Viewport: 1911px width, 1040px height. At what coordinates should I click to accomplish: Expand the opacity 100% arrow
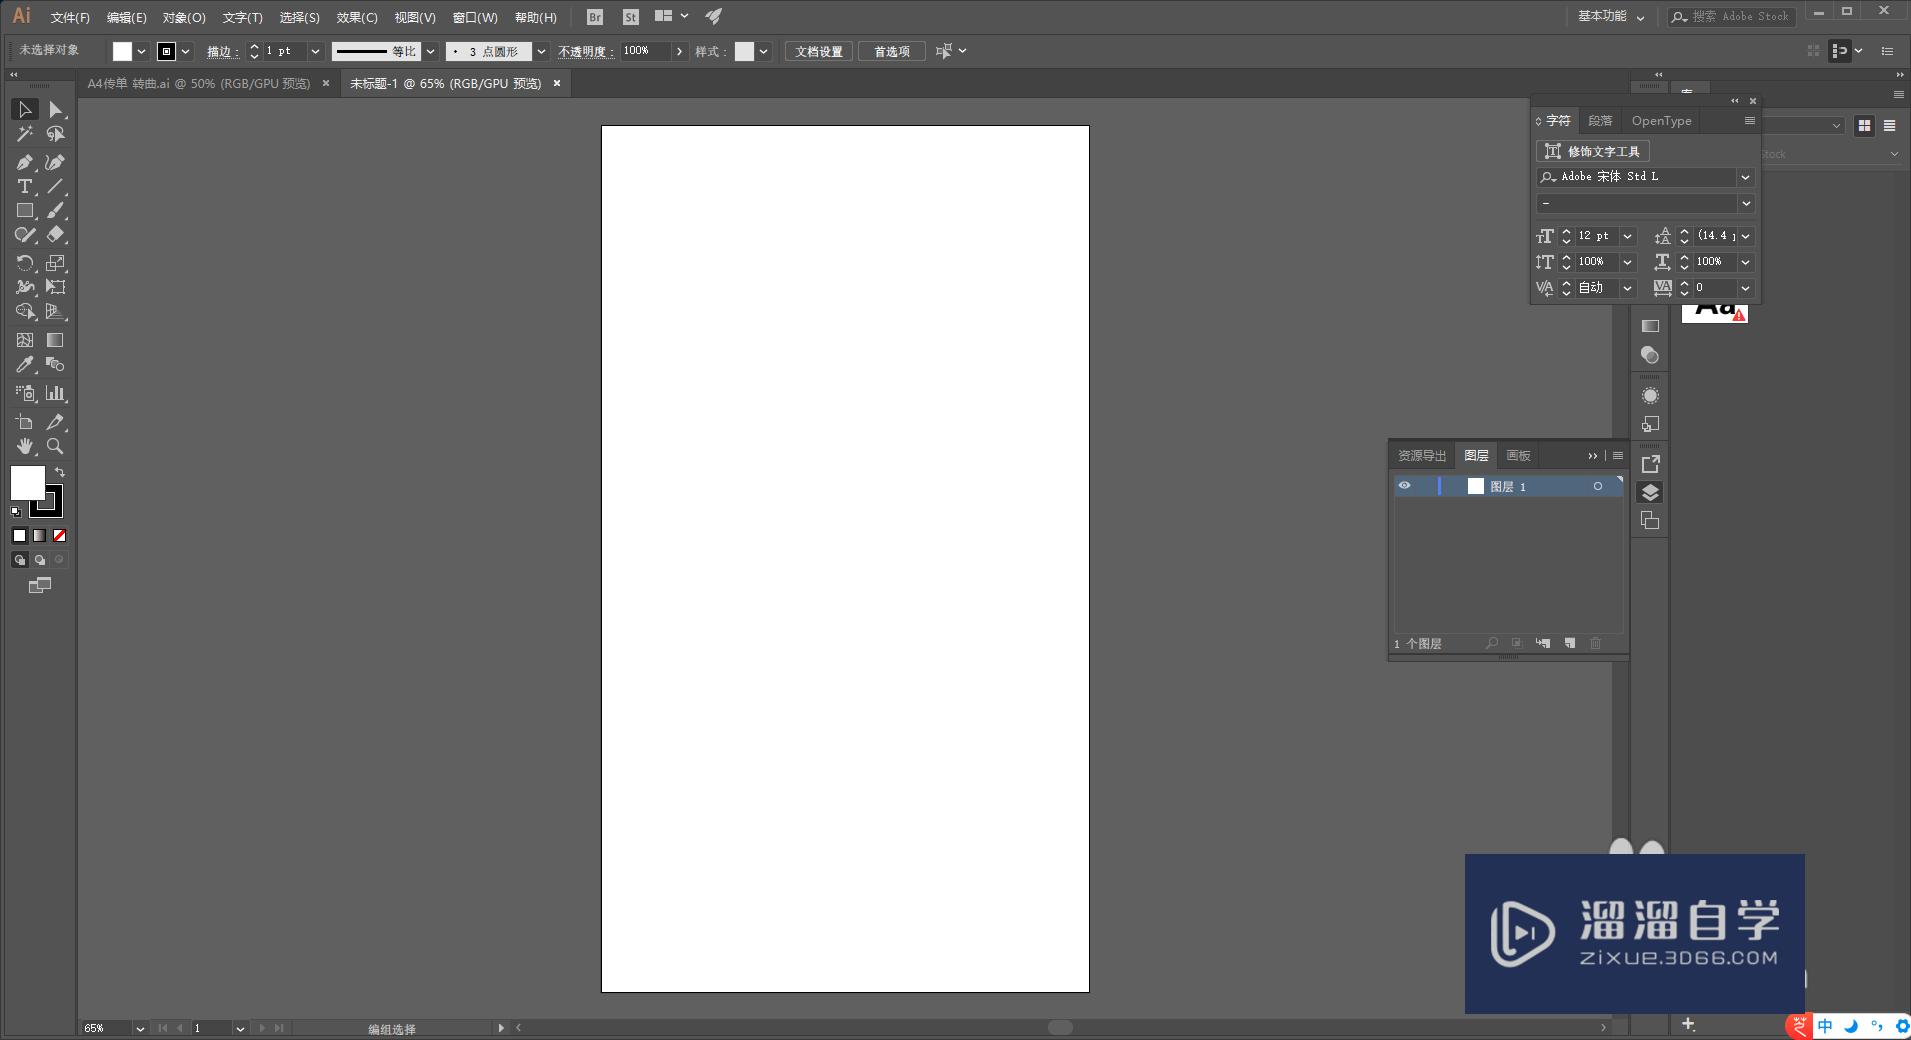(x=680, y=51)
